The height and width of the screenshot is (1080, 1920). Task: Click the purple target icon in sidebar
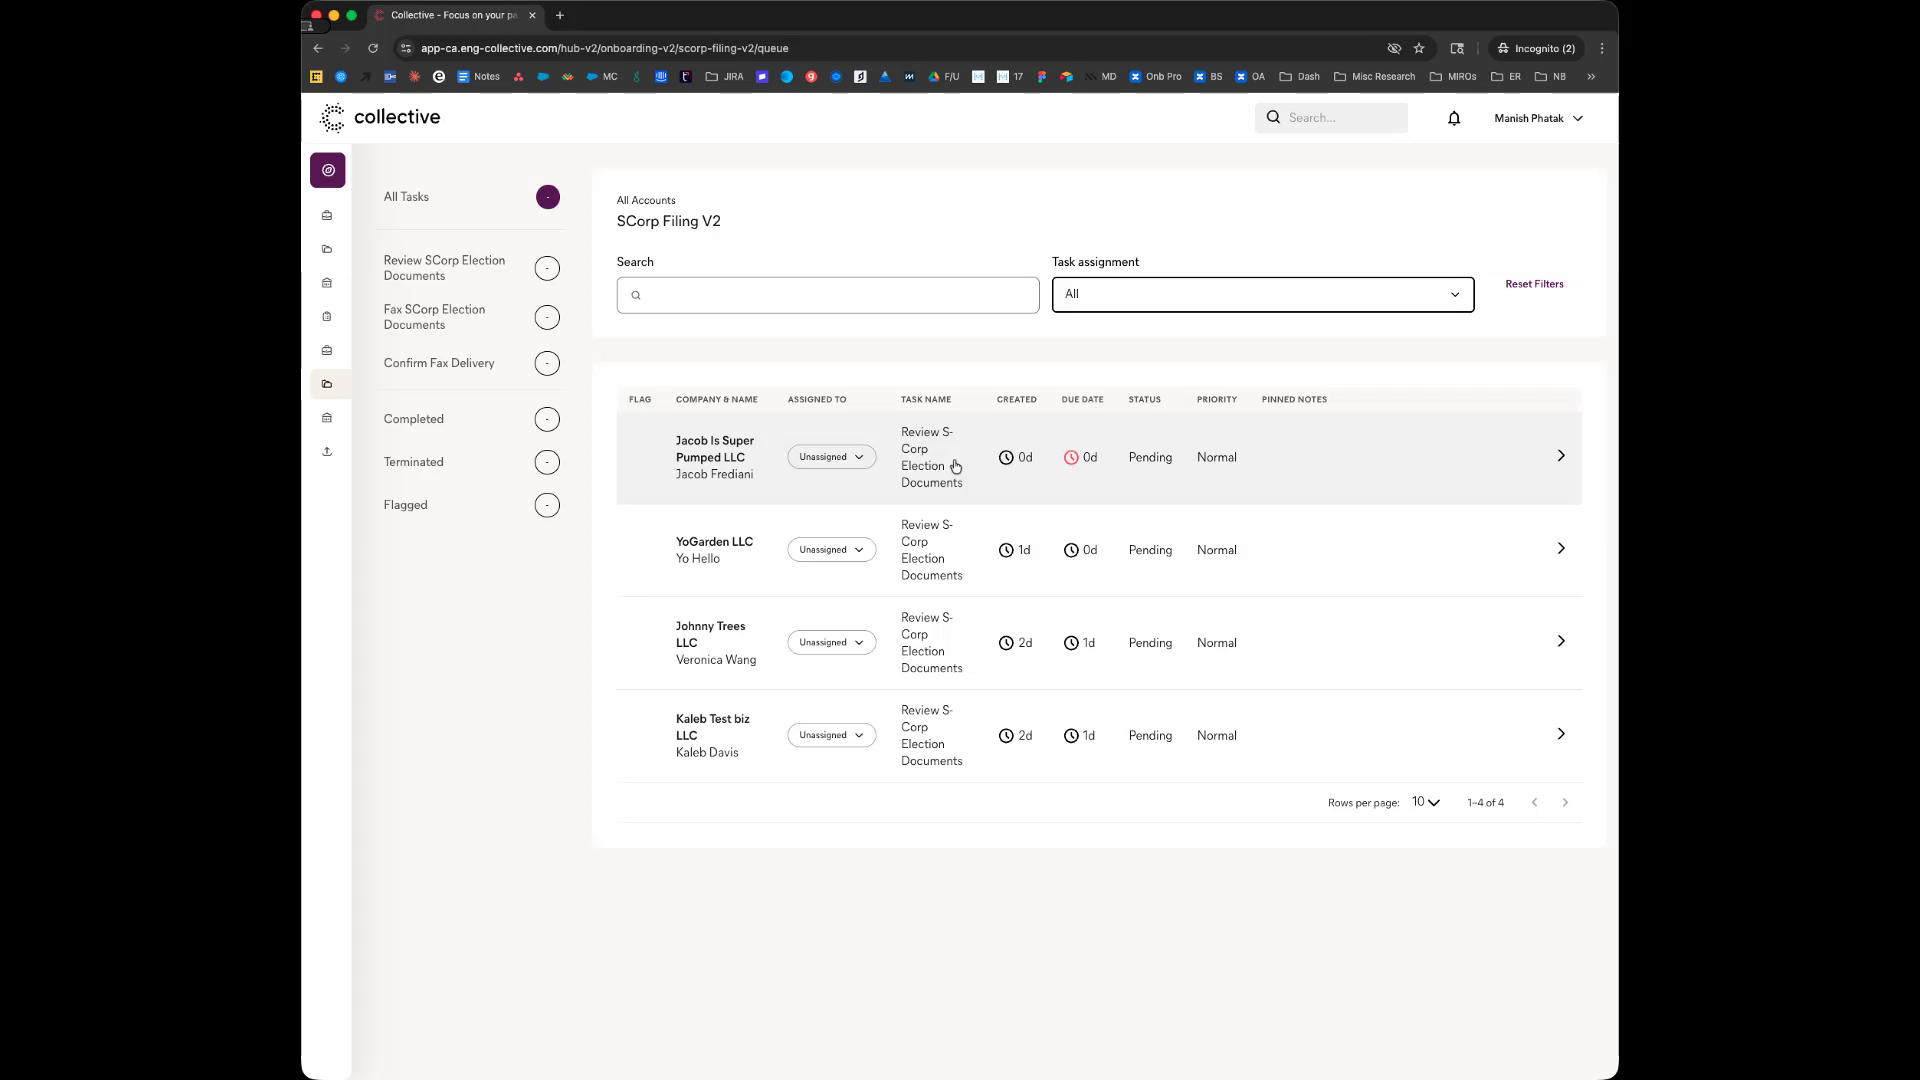328,170
